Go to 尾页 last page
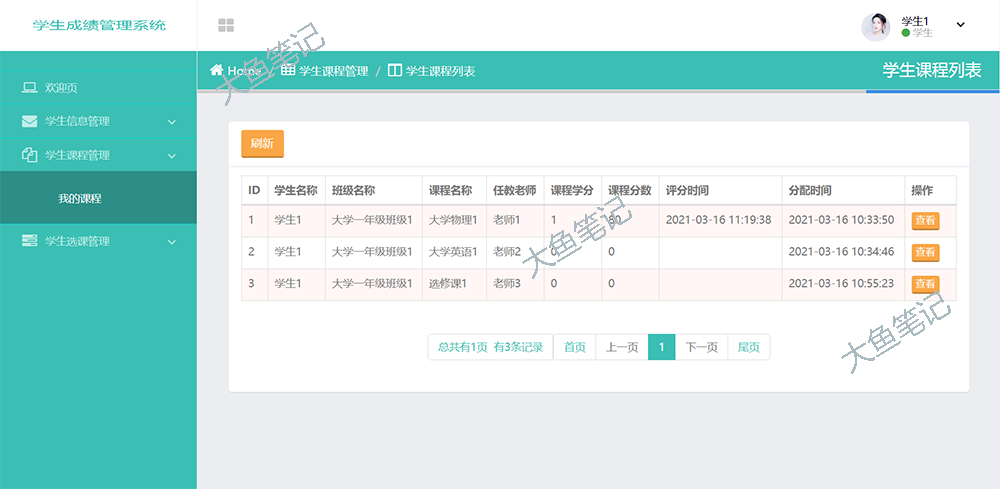This screenshot has height=489, width=1000. click(749, 347)
